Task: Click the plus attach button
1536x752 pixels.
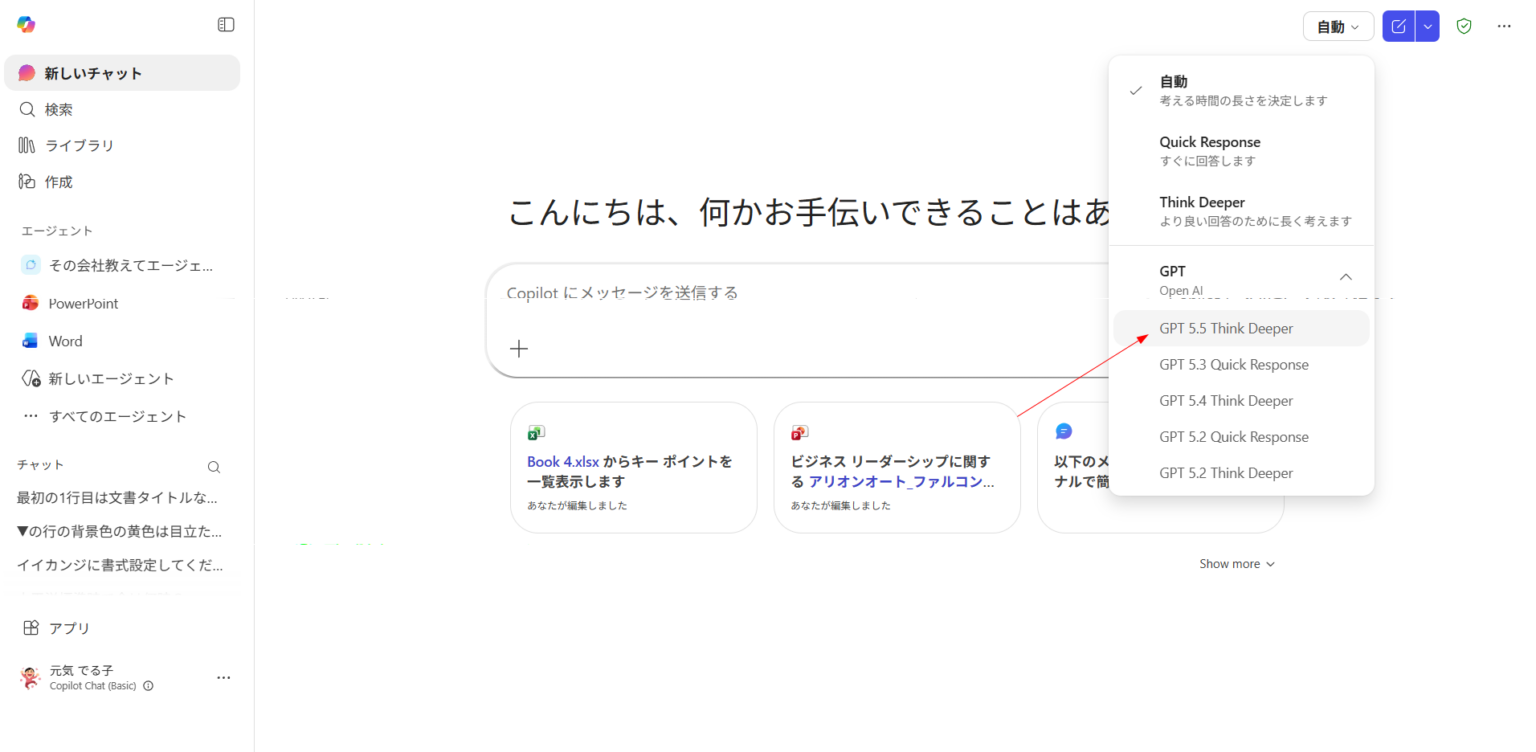Action: pos(518,348)
